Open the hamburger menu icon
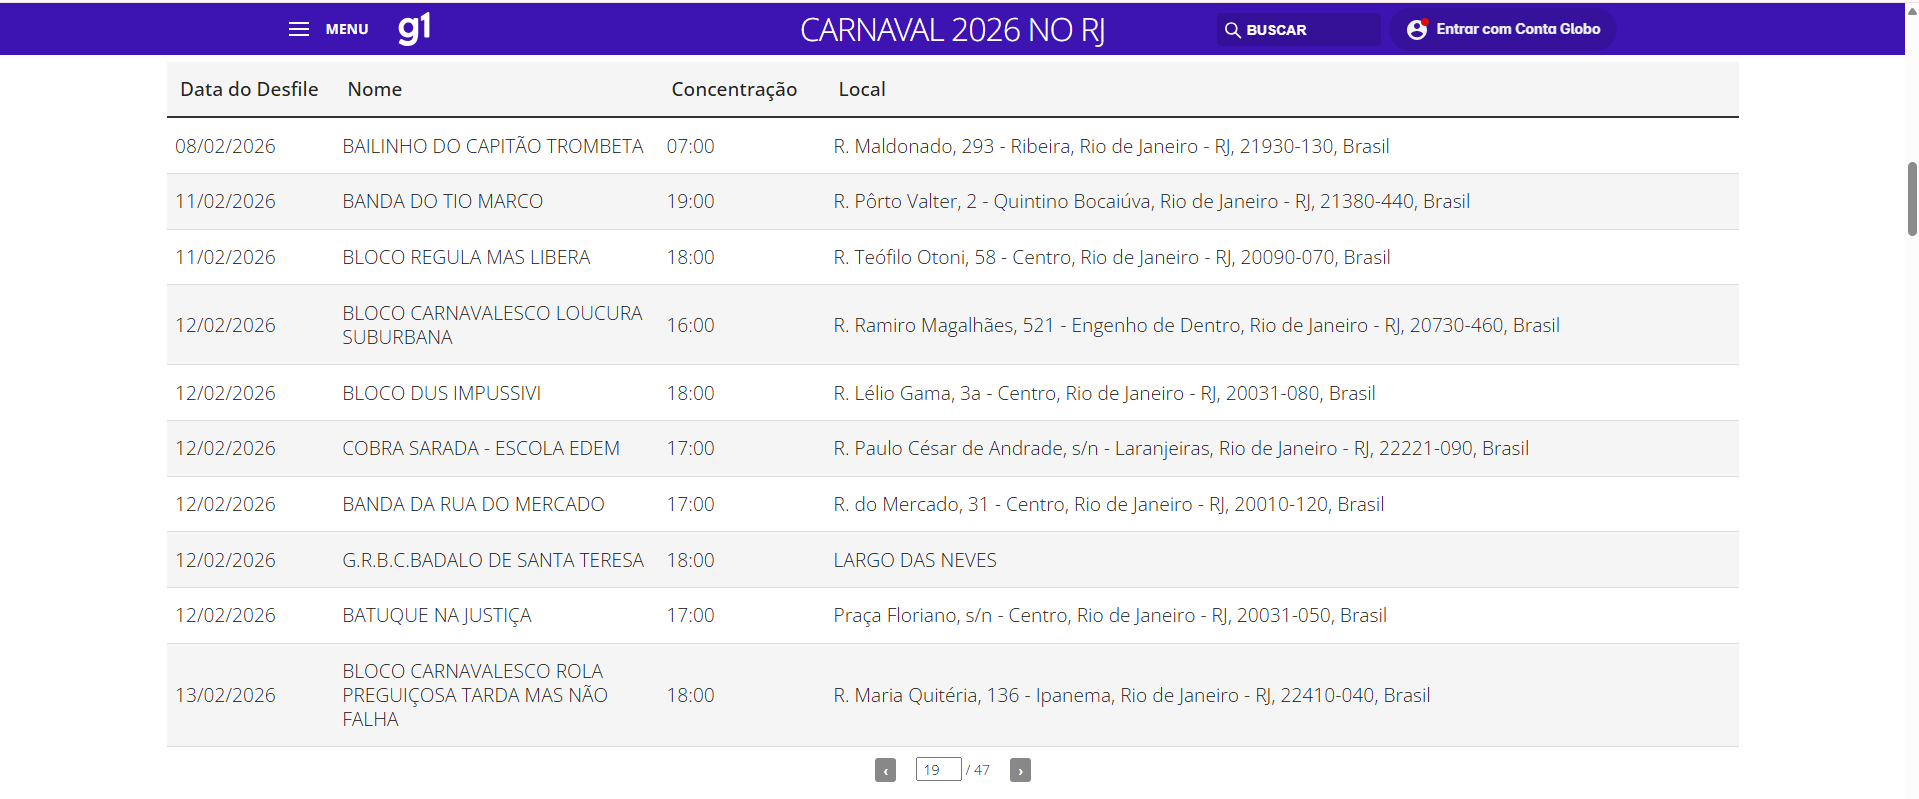1919x799 pixels. pos(298,29)
